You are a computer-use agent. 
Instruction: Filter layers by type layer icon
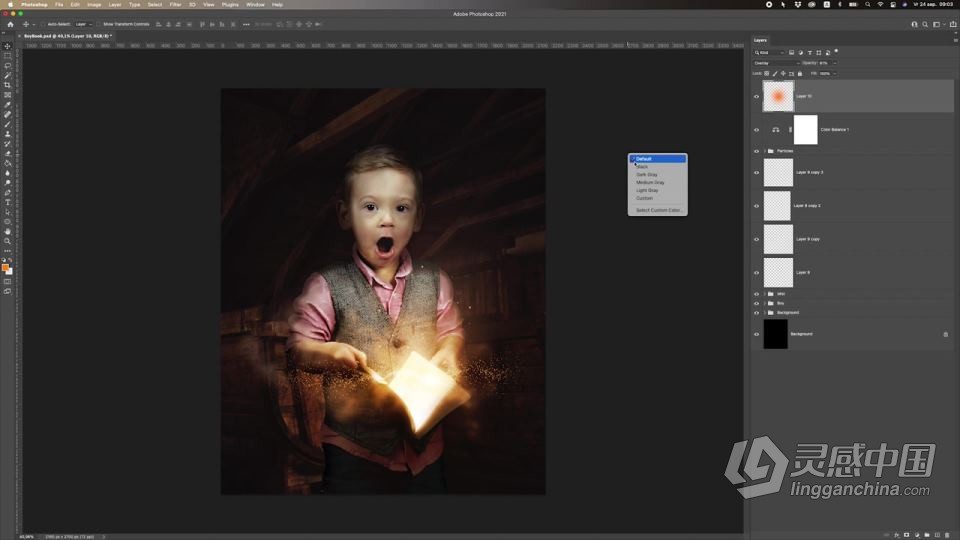(809, 53)
